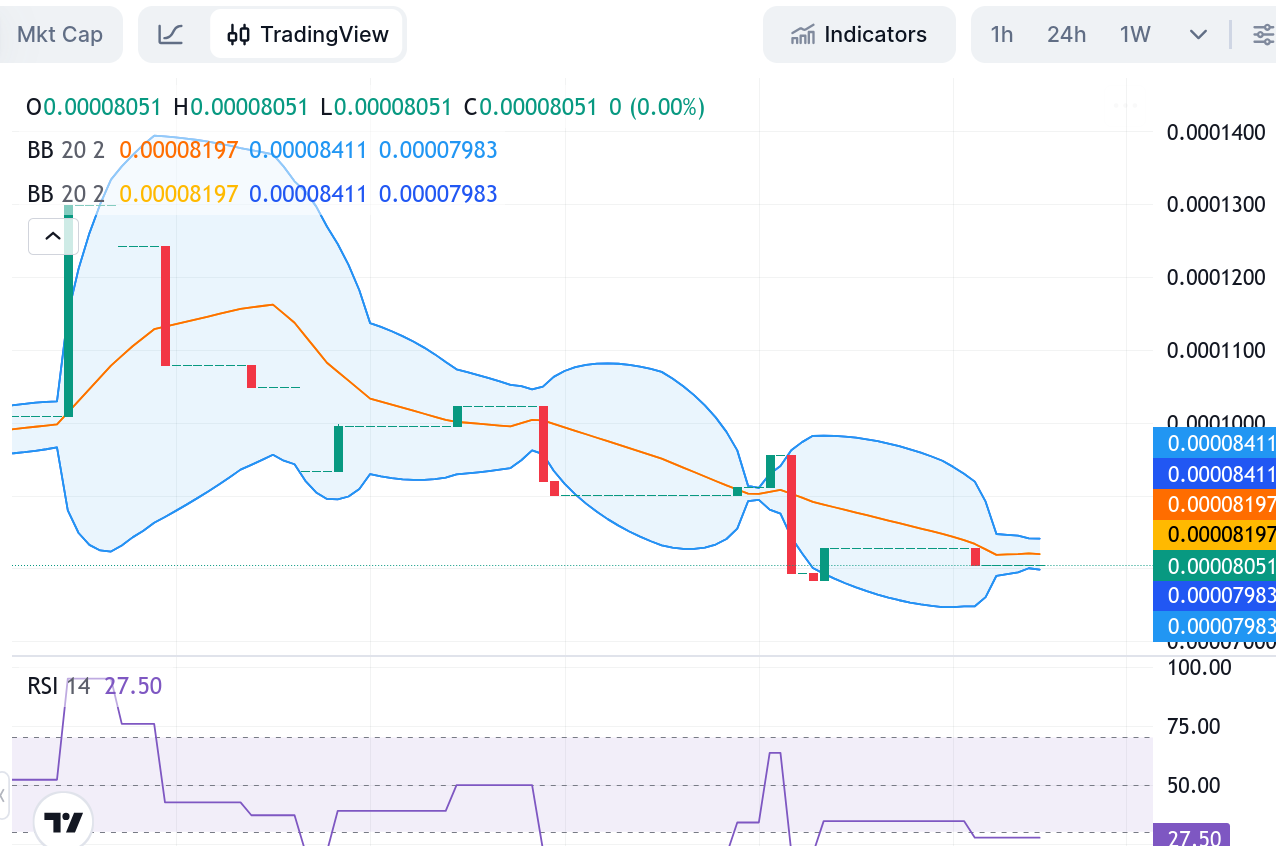Switch to the line chart view
Image resolution: width=1276 pixels, height=846 pixels.
(171, 35)
